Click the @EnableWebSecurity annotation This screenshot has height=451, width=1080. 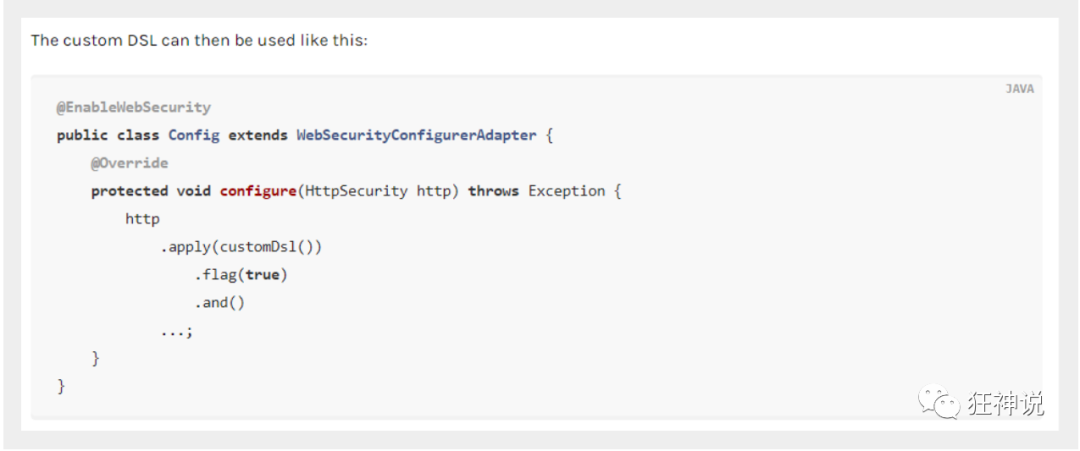(x=134, y=107)
